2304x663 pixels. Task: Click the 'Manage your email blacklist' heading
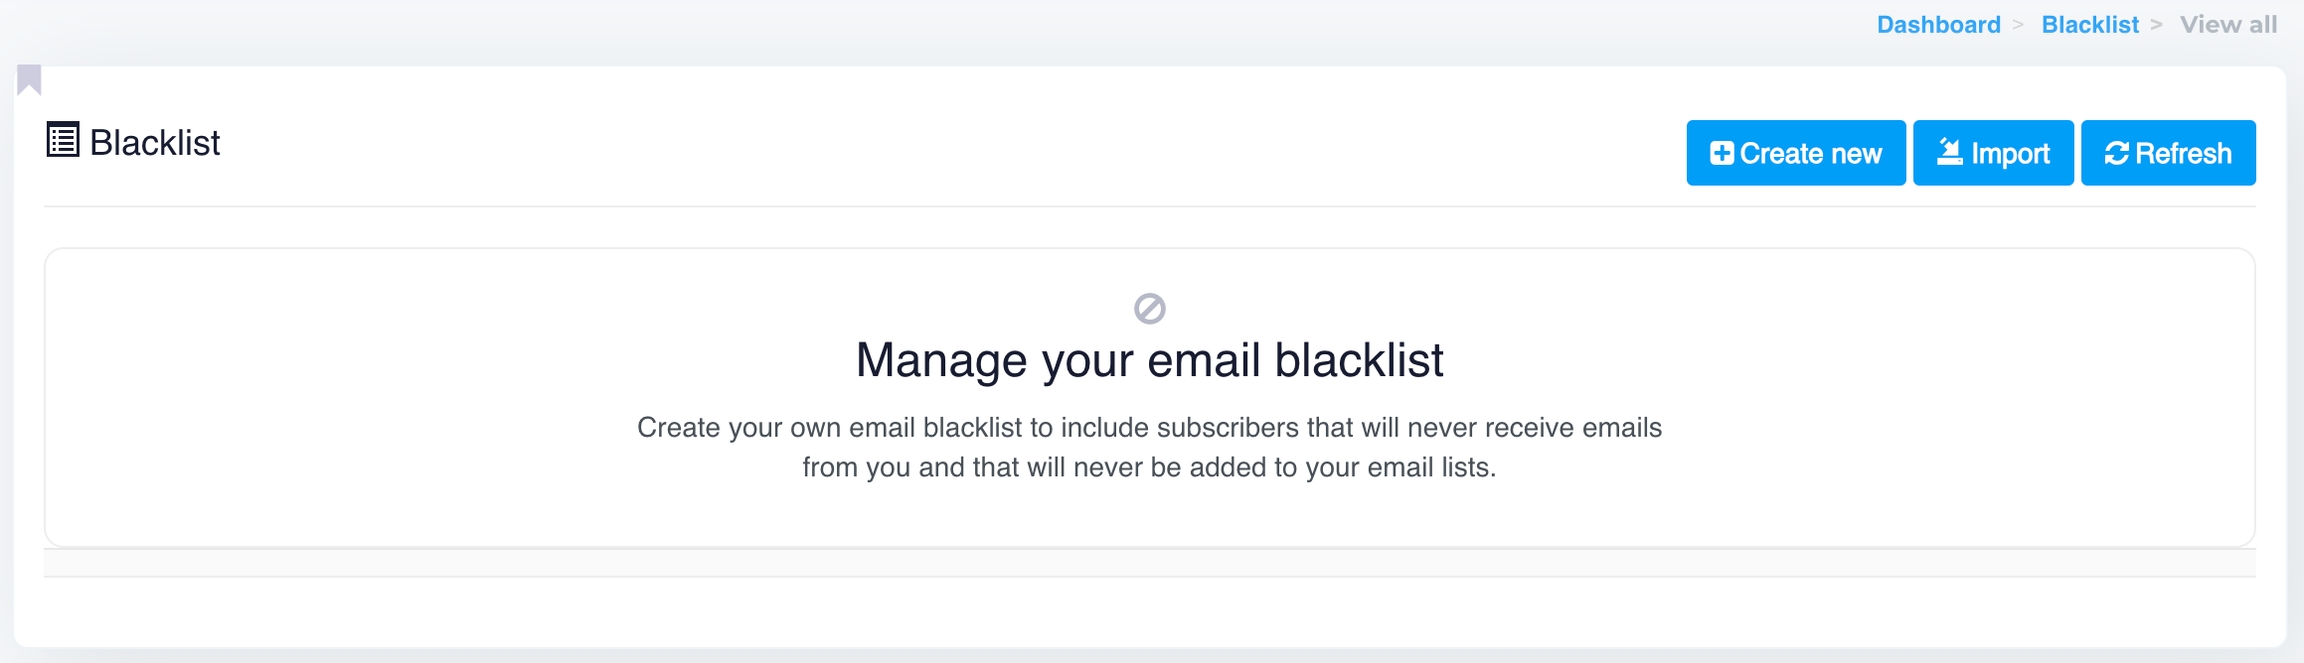pyautogui.click(x=1149, y=360)
